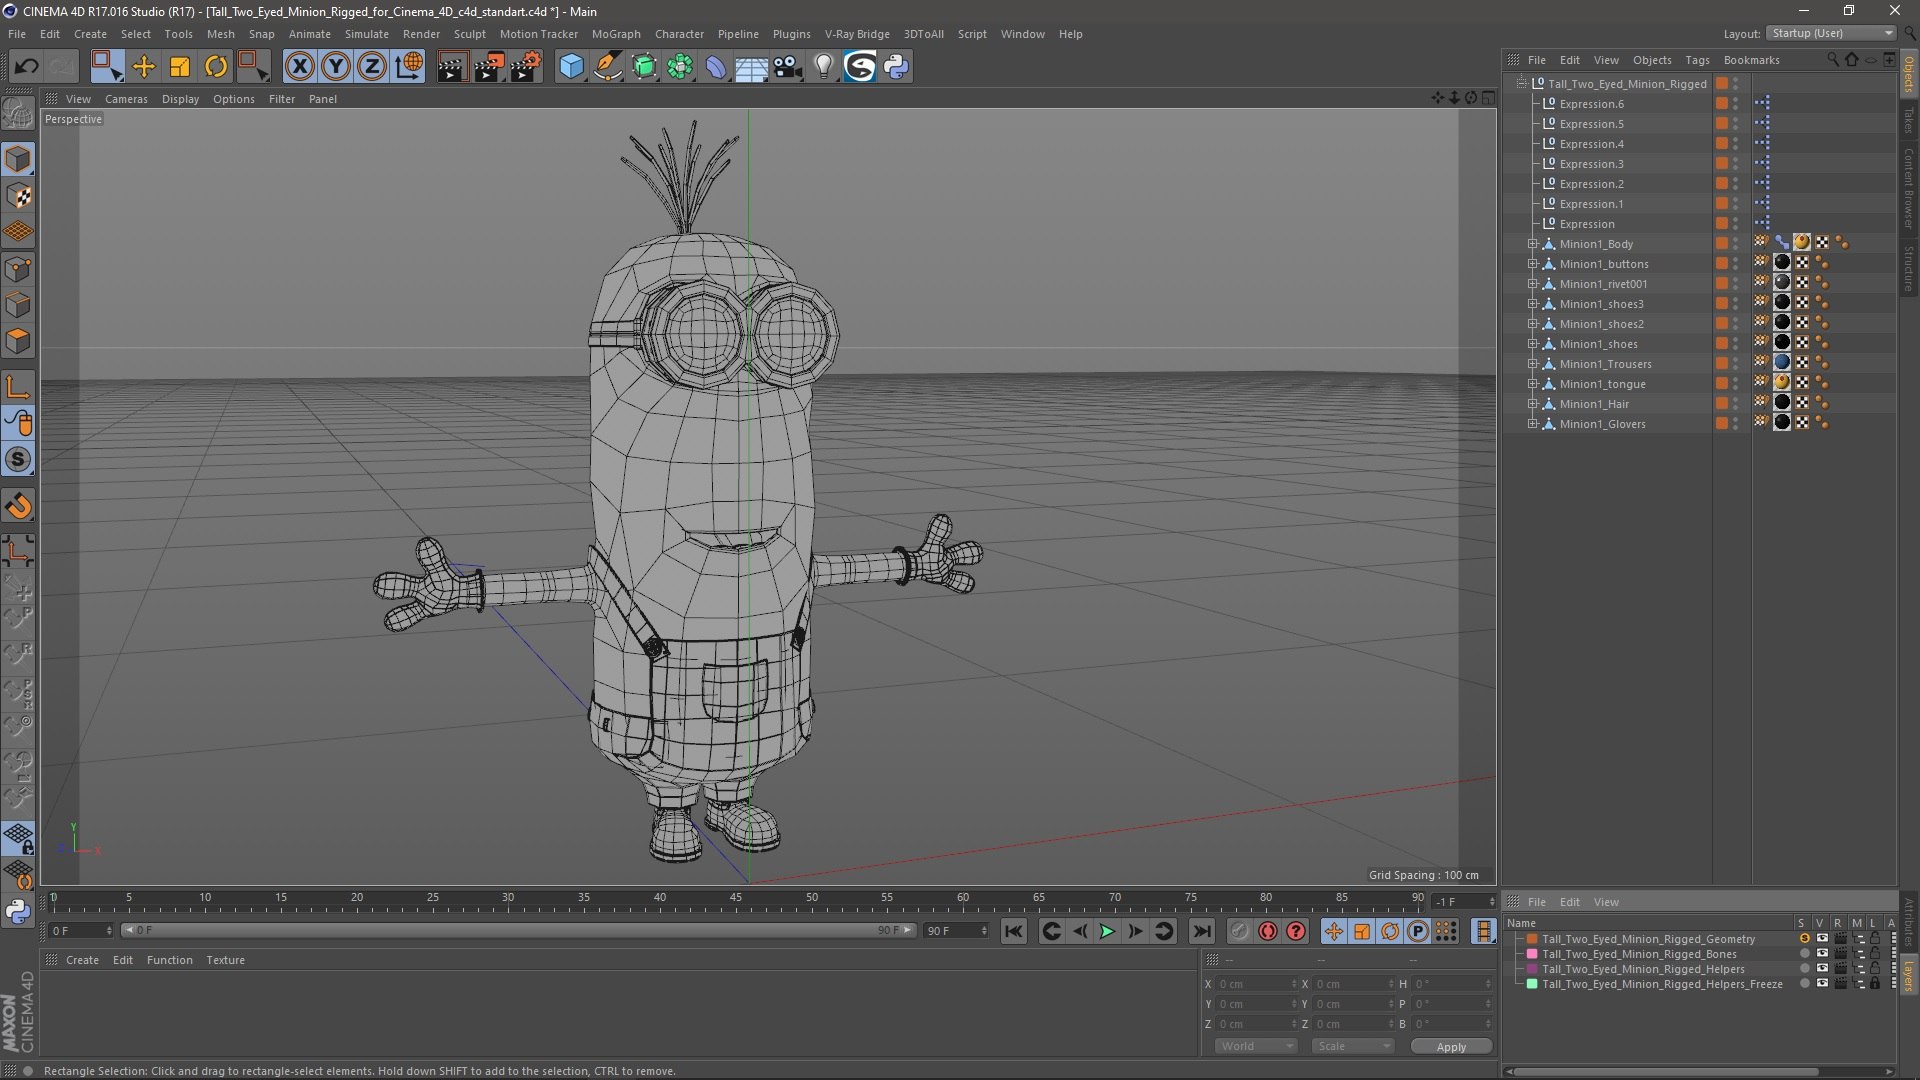Select the Scale tool

click(x=180, y=67)
